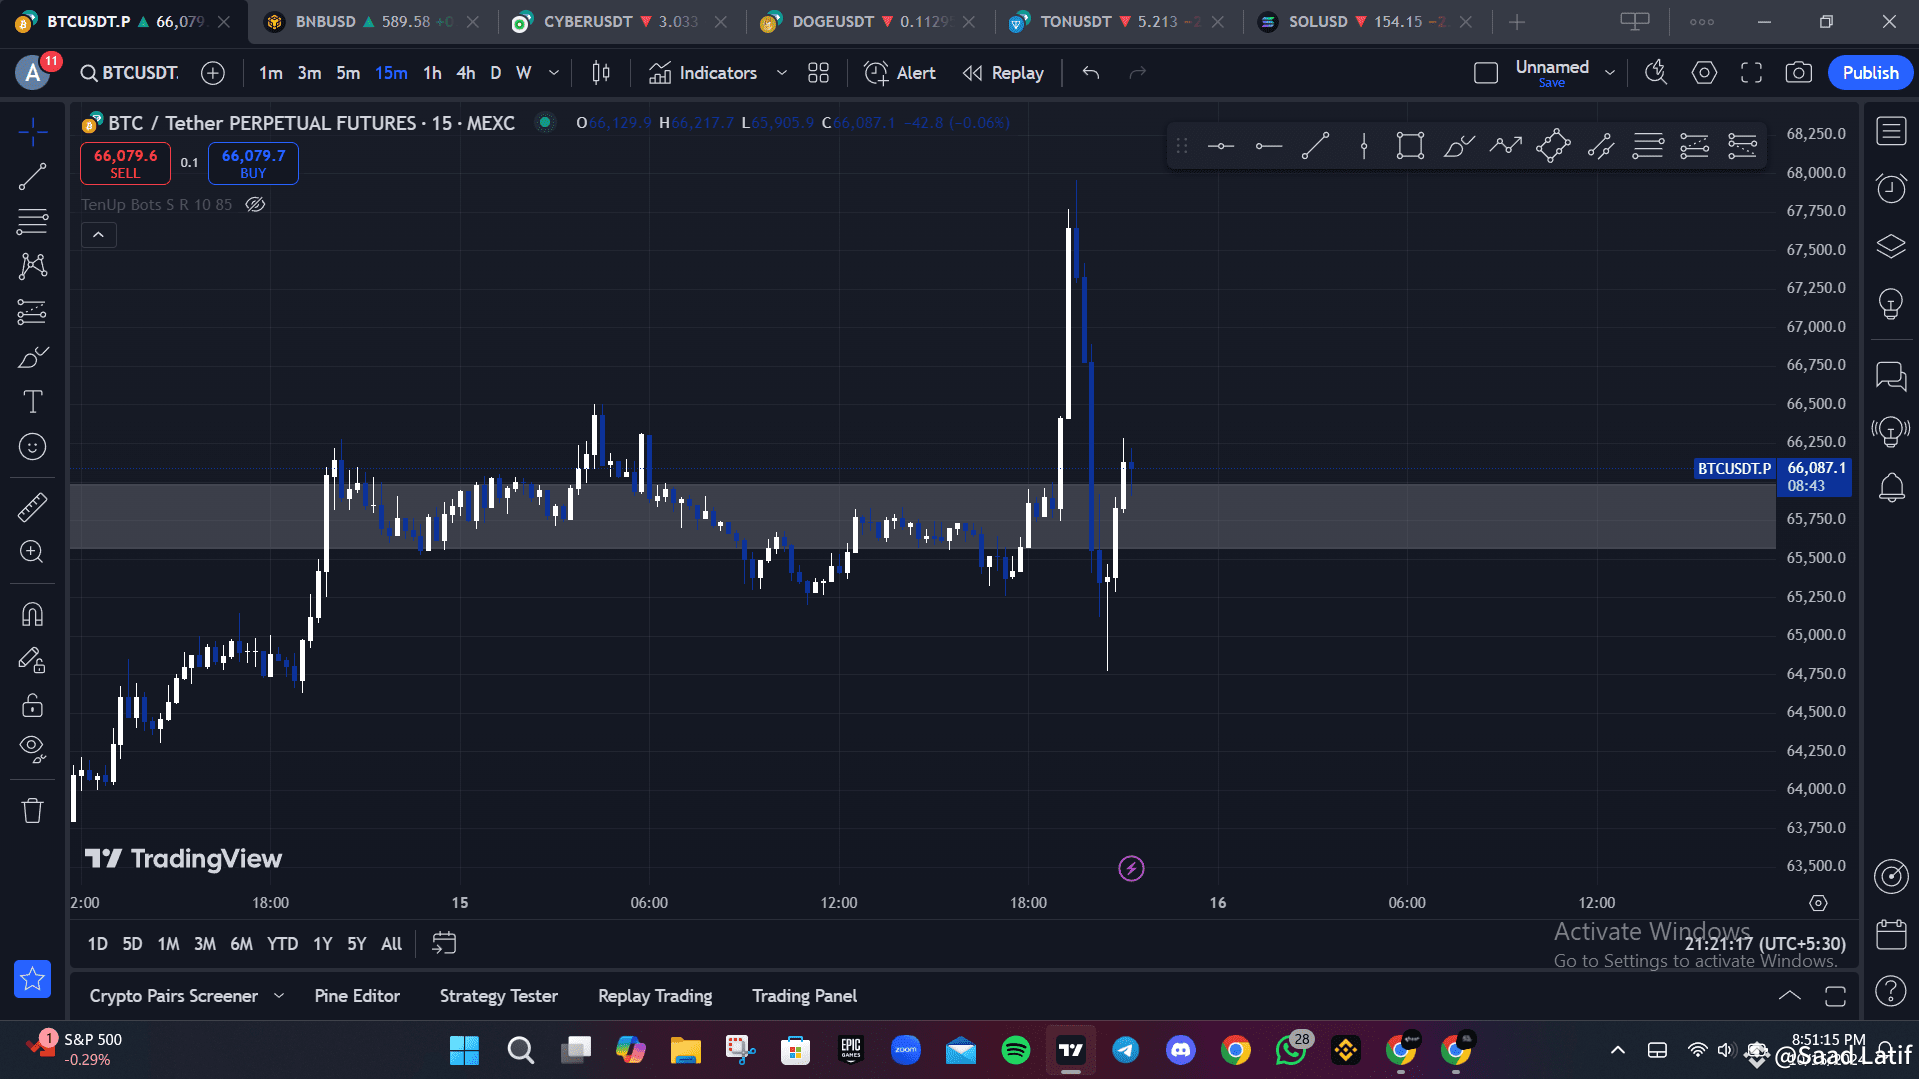Expand the bottom panel chevron
Screen dimensions: 1919x1079
pyautogui.click(x=1789, y=996)
